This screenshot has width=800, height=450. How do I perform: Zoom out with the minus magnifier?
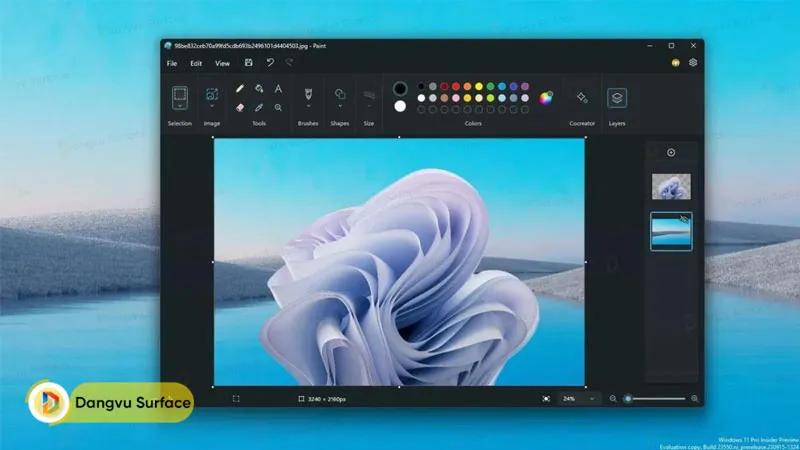613,399
